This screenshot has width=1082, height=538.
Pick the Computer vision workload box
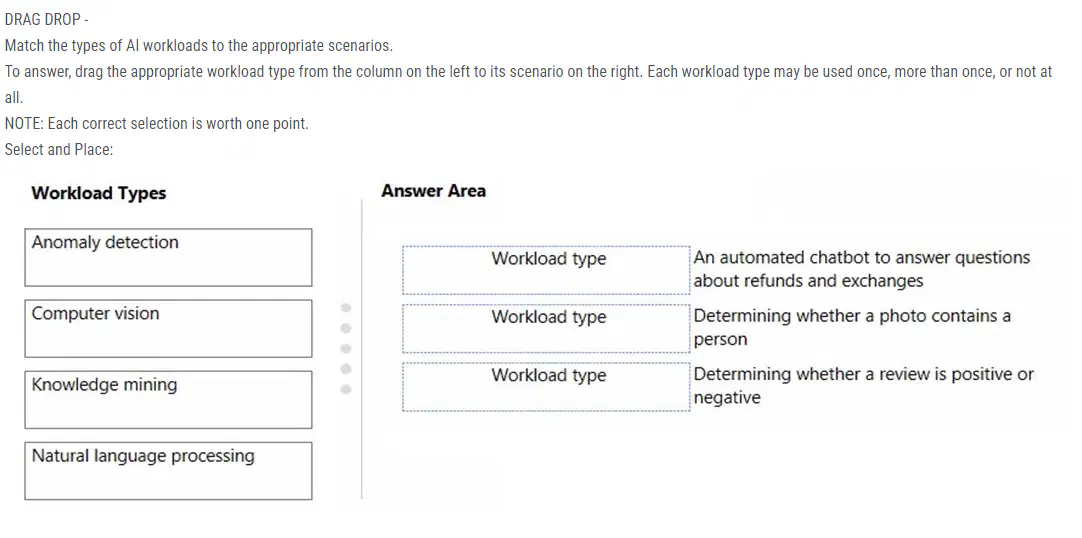tap(168, 328)
